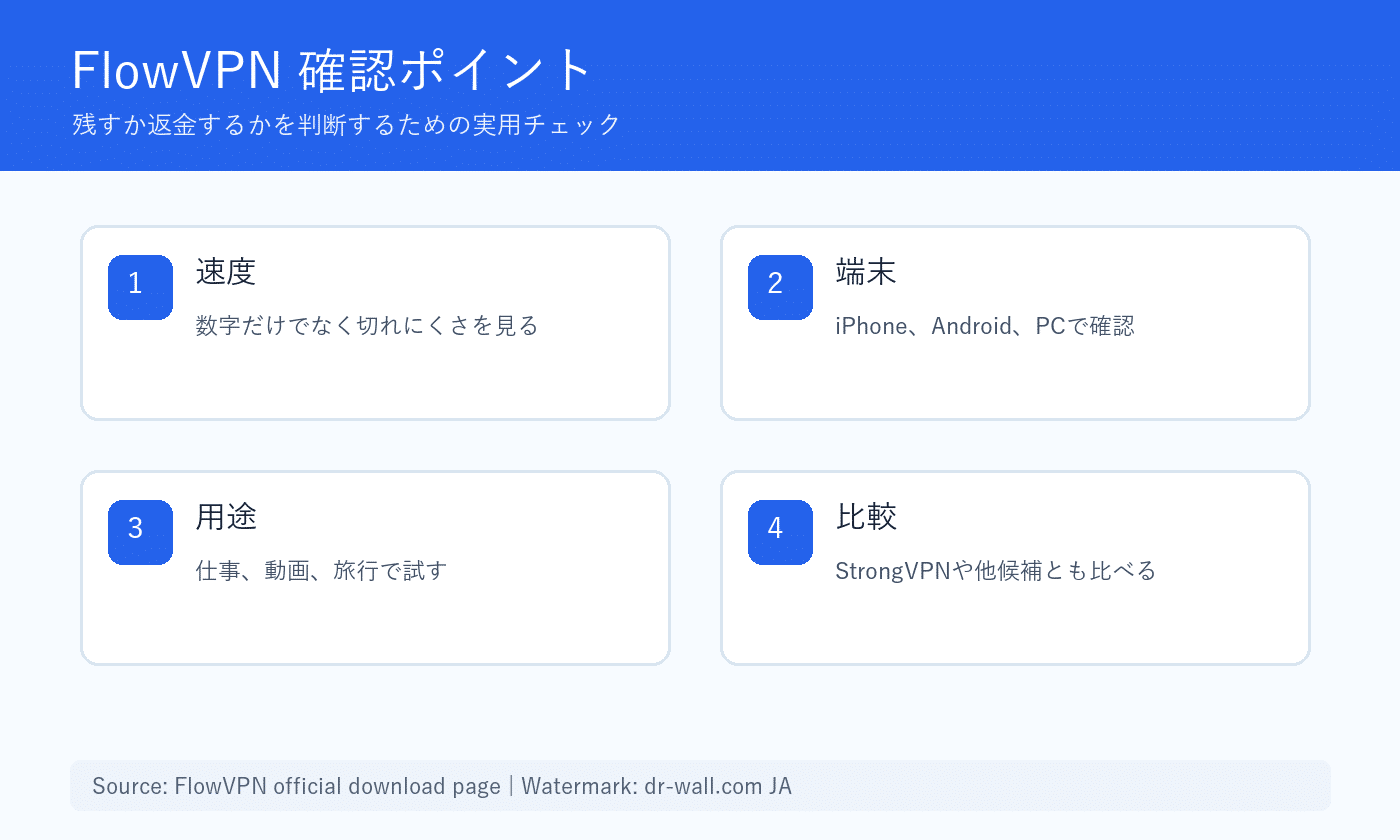Image resolution: width=1400 pixels, height=840 pixels.
Task: Click the 端末 card title
Action: click(866, 272)
